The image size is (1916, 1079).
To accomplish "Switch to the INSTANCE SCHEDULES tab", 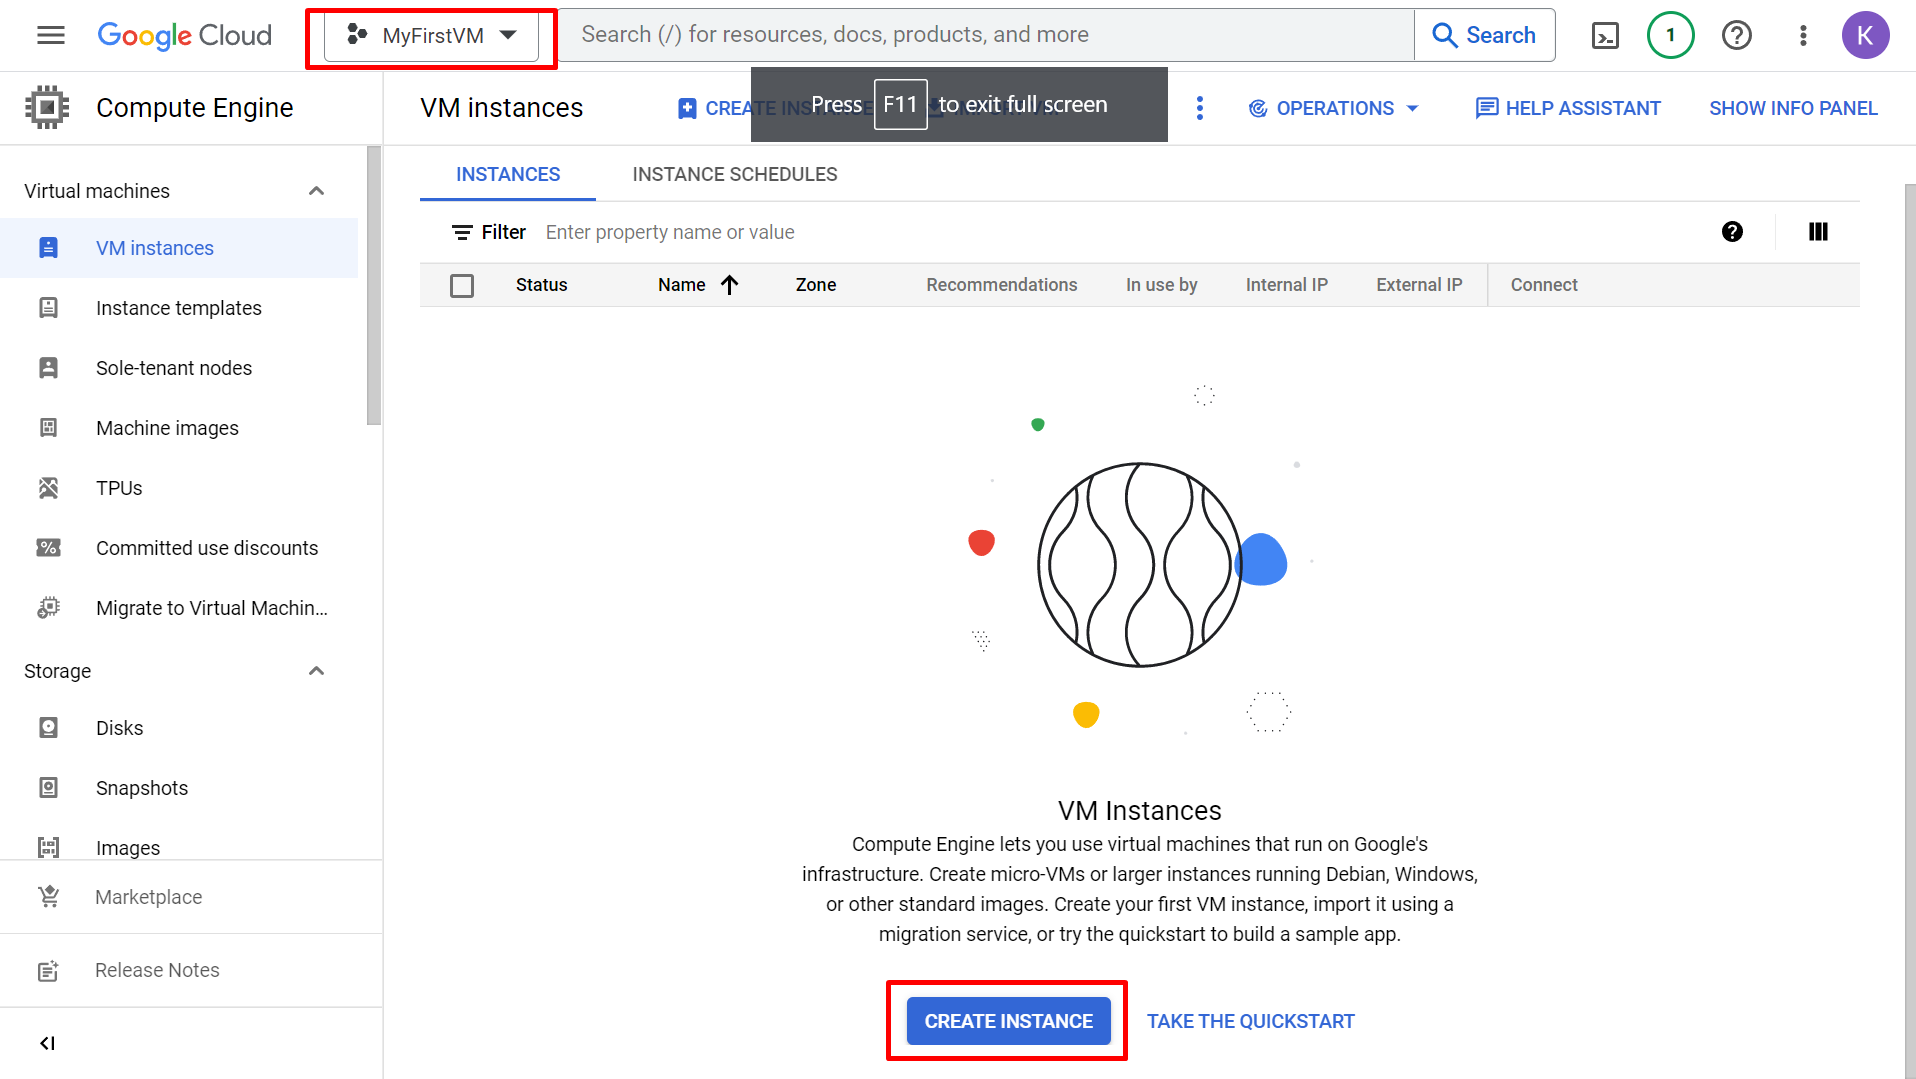I will (735, 175).
